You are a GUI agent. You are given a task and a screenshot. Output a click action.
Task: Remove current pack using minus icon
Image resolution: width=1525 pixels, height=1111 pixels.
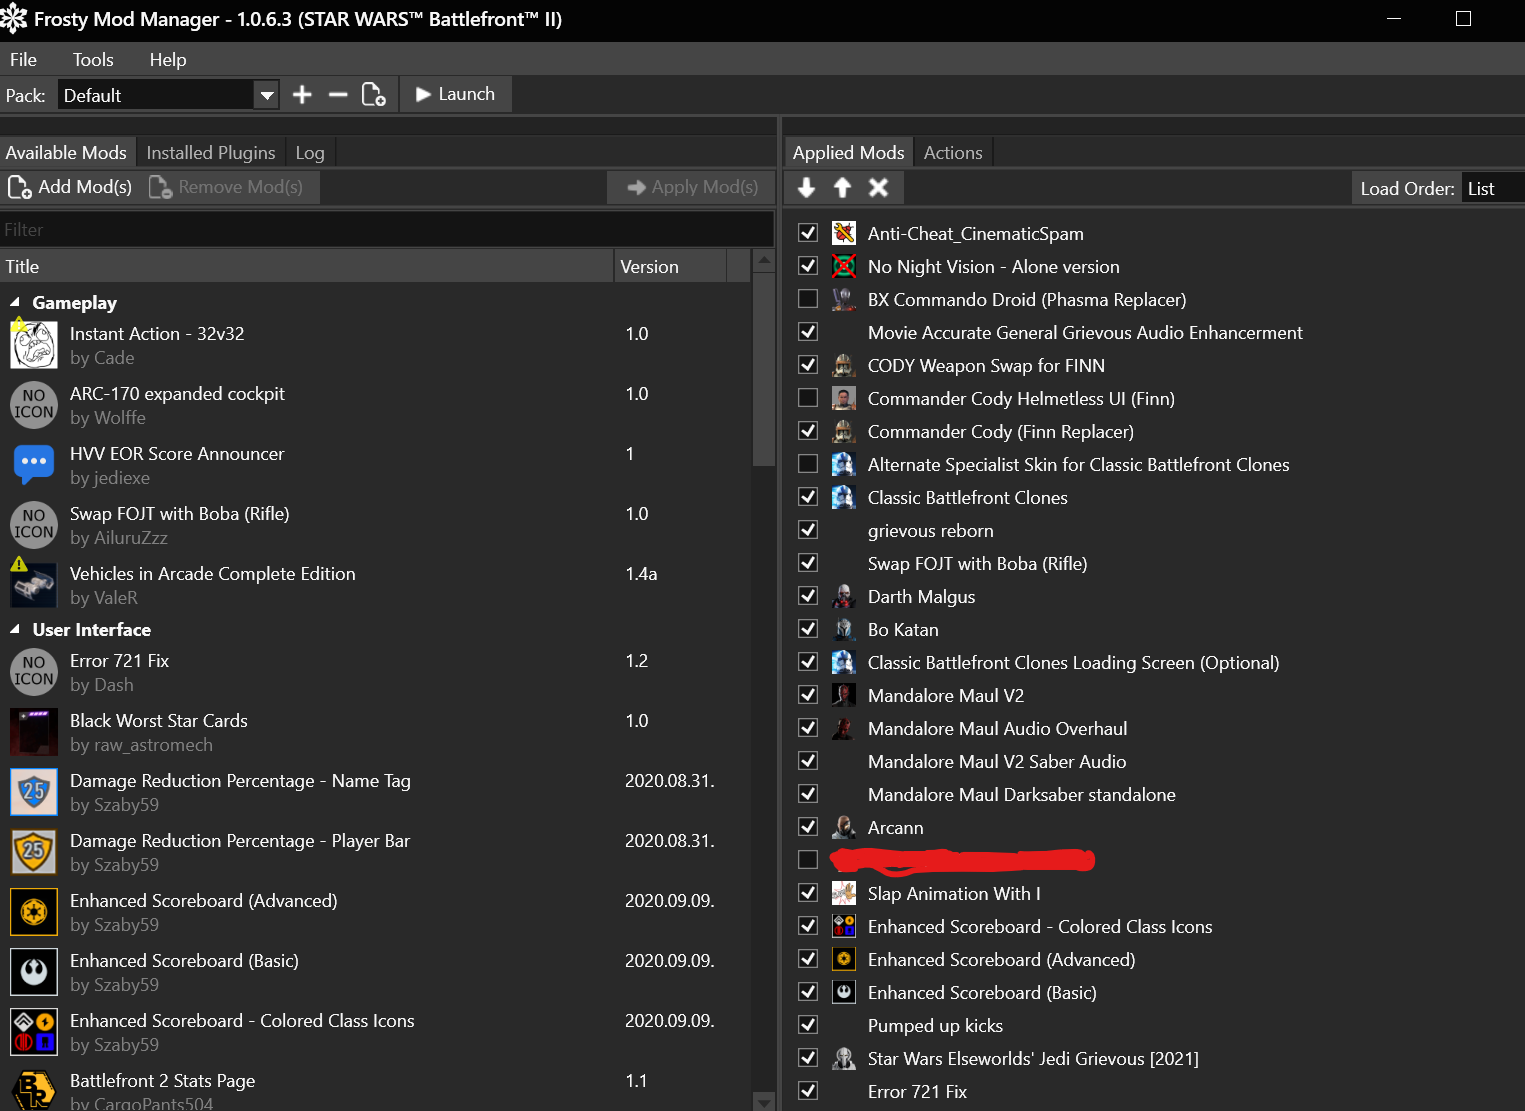(x=338, y=95)
